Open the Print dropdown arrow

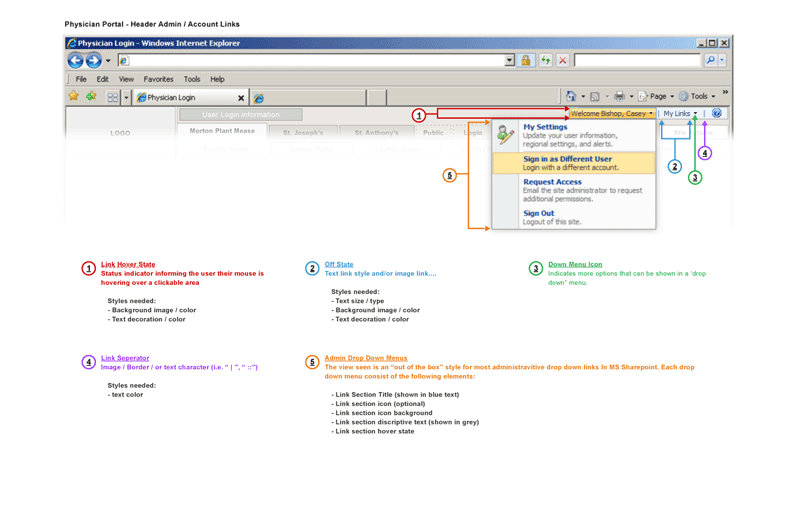[x=631, y=96]
